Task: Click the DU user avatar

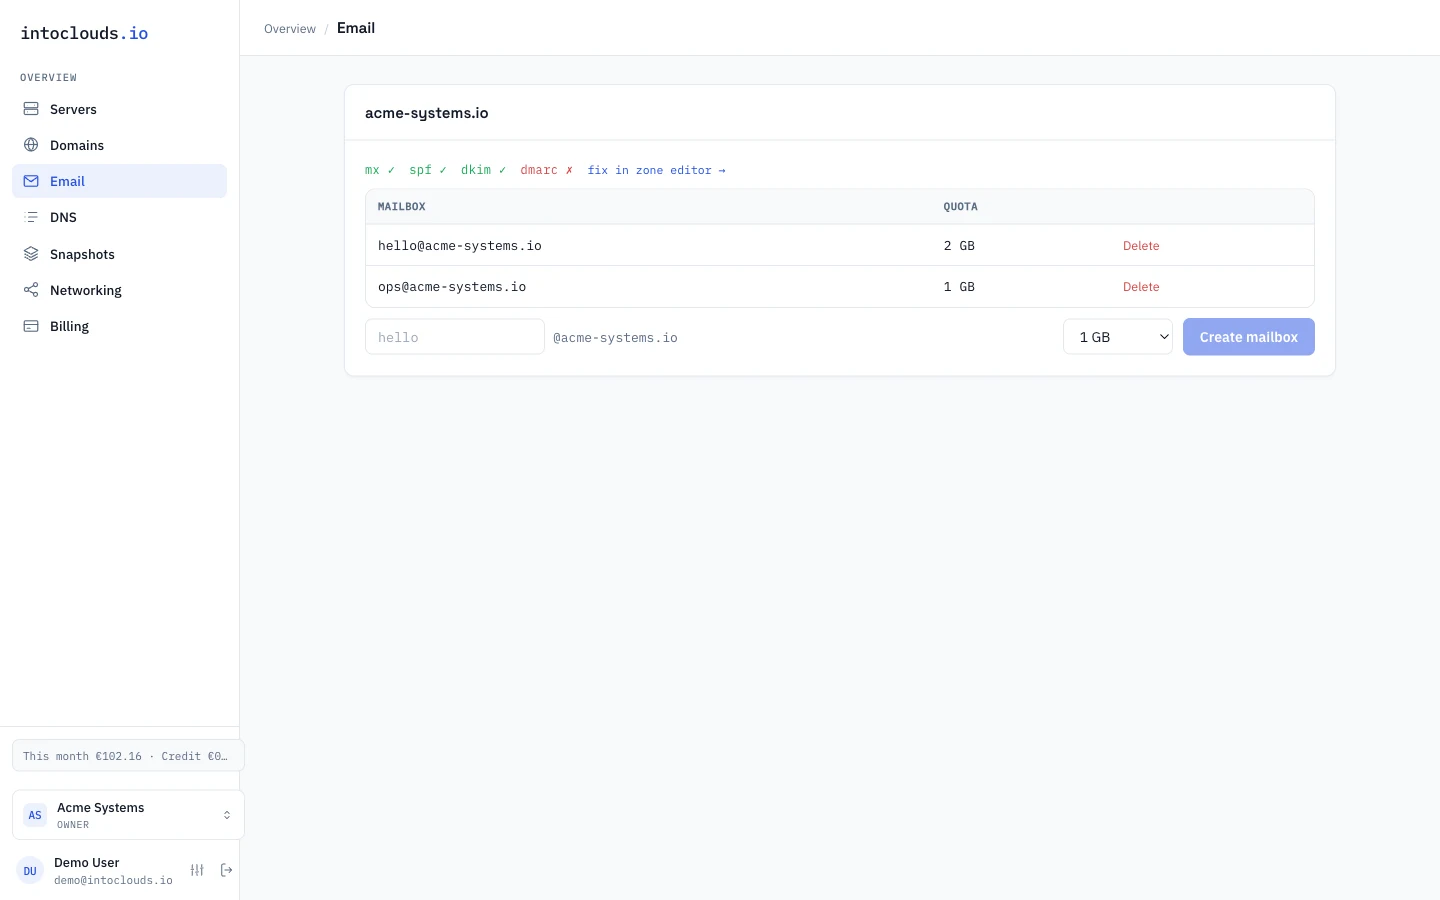Action: coord(30,870)
